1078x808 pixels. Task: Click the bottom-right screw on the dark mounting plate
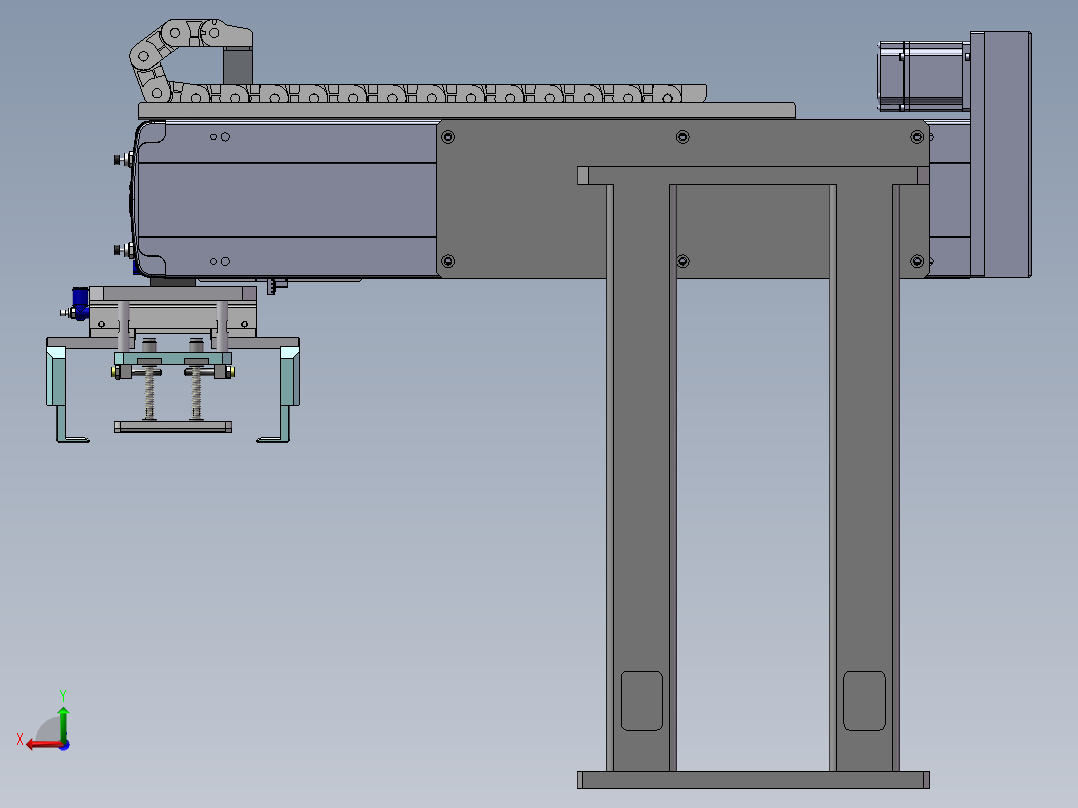[916, 261]
